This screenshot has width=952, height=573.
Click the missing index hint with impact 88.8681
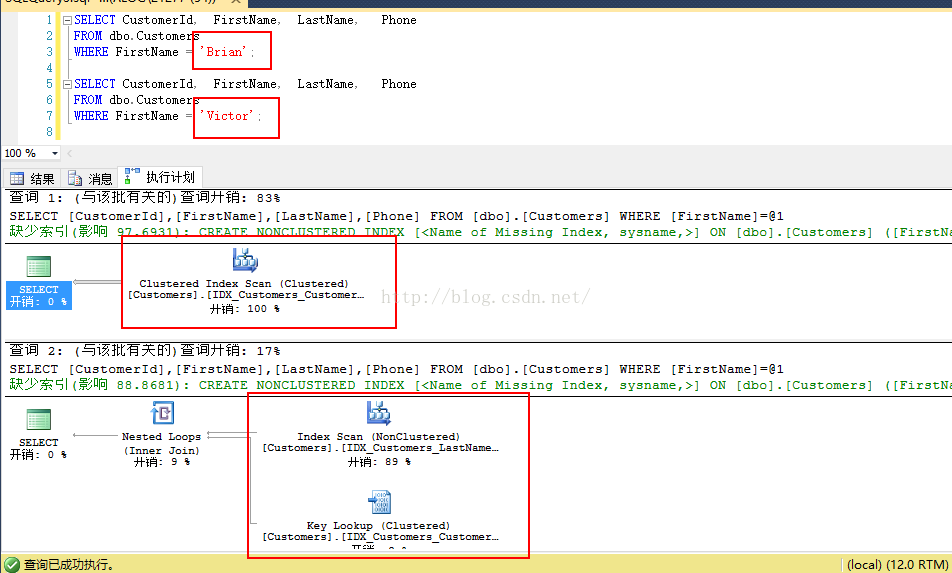pyautogui.click(x=480, y=385)
